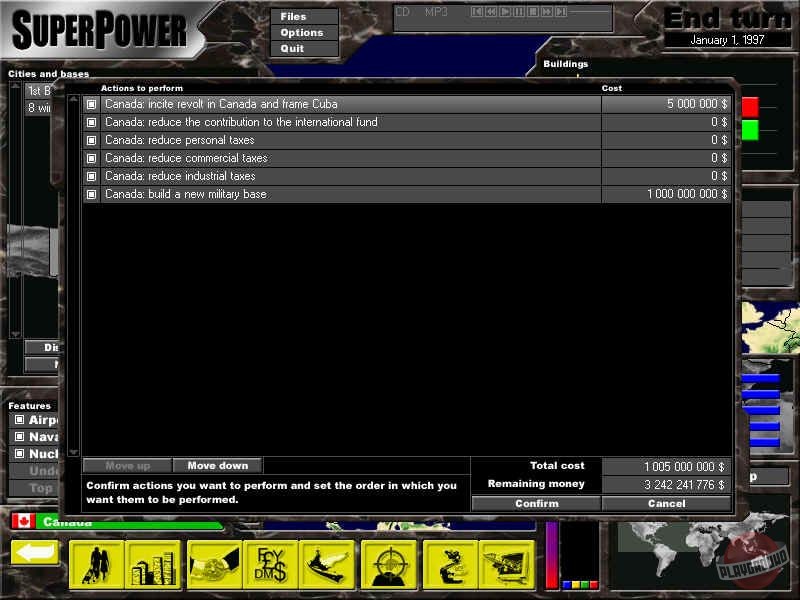The width and height of the screenshot is (800, 600).
Task: Open the Options menu
Action: 301,33
